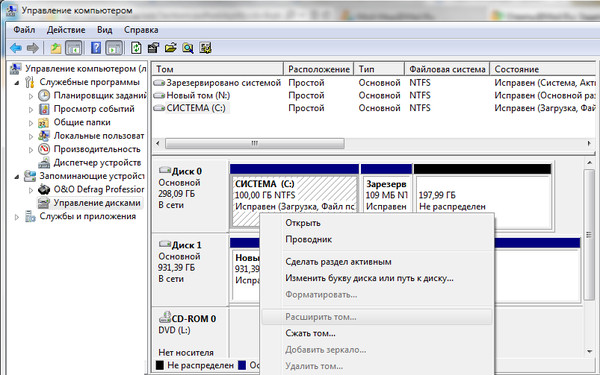600x375 pixels.
Task: Open Help via blue question mark icon
Action: click(x=96, y=48)
